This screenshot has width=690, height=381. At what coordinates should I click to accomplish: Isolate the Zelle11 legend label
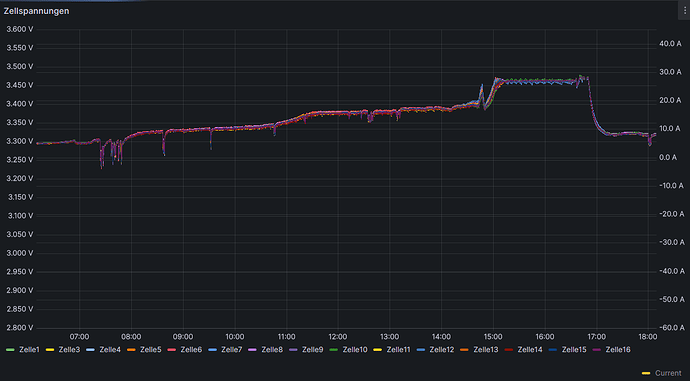398,350
